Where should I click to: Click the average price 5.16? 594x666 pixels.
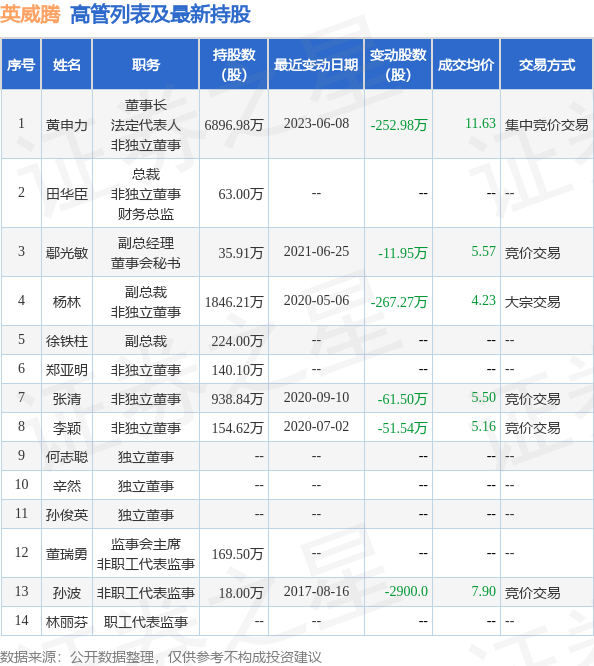tap(484, 426)
